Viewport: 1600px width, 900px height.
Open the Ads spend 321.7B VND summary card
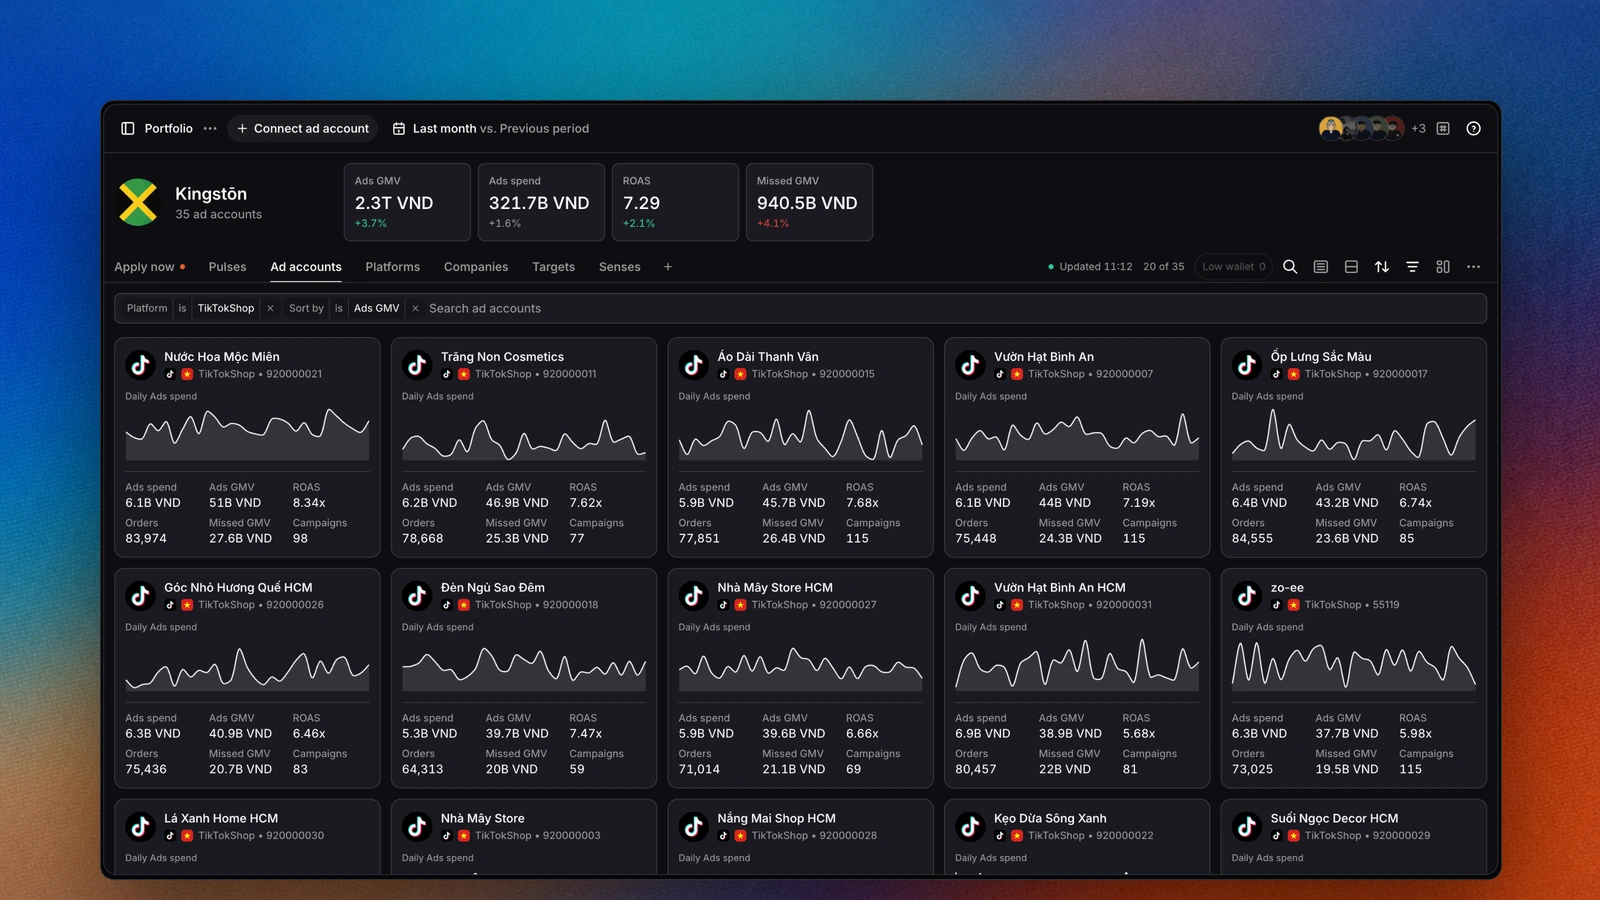(541, 202)
